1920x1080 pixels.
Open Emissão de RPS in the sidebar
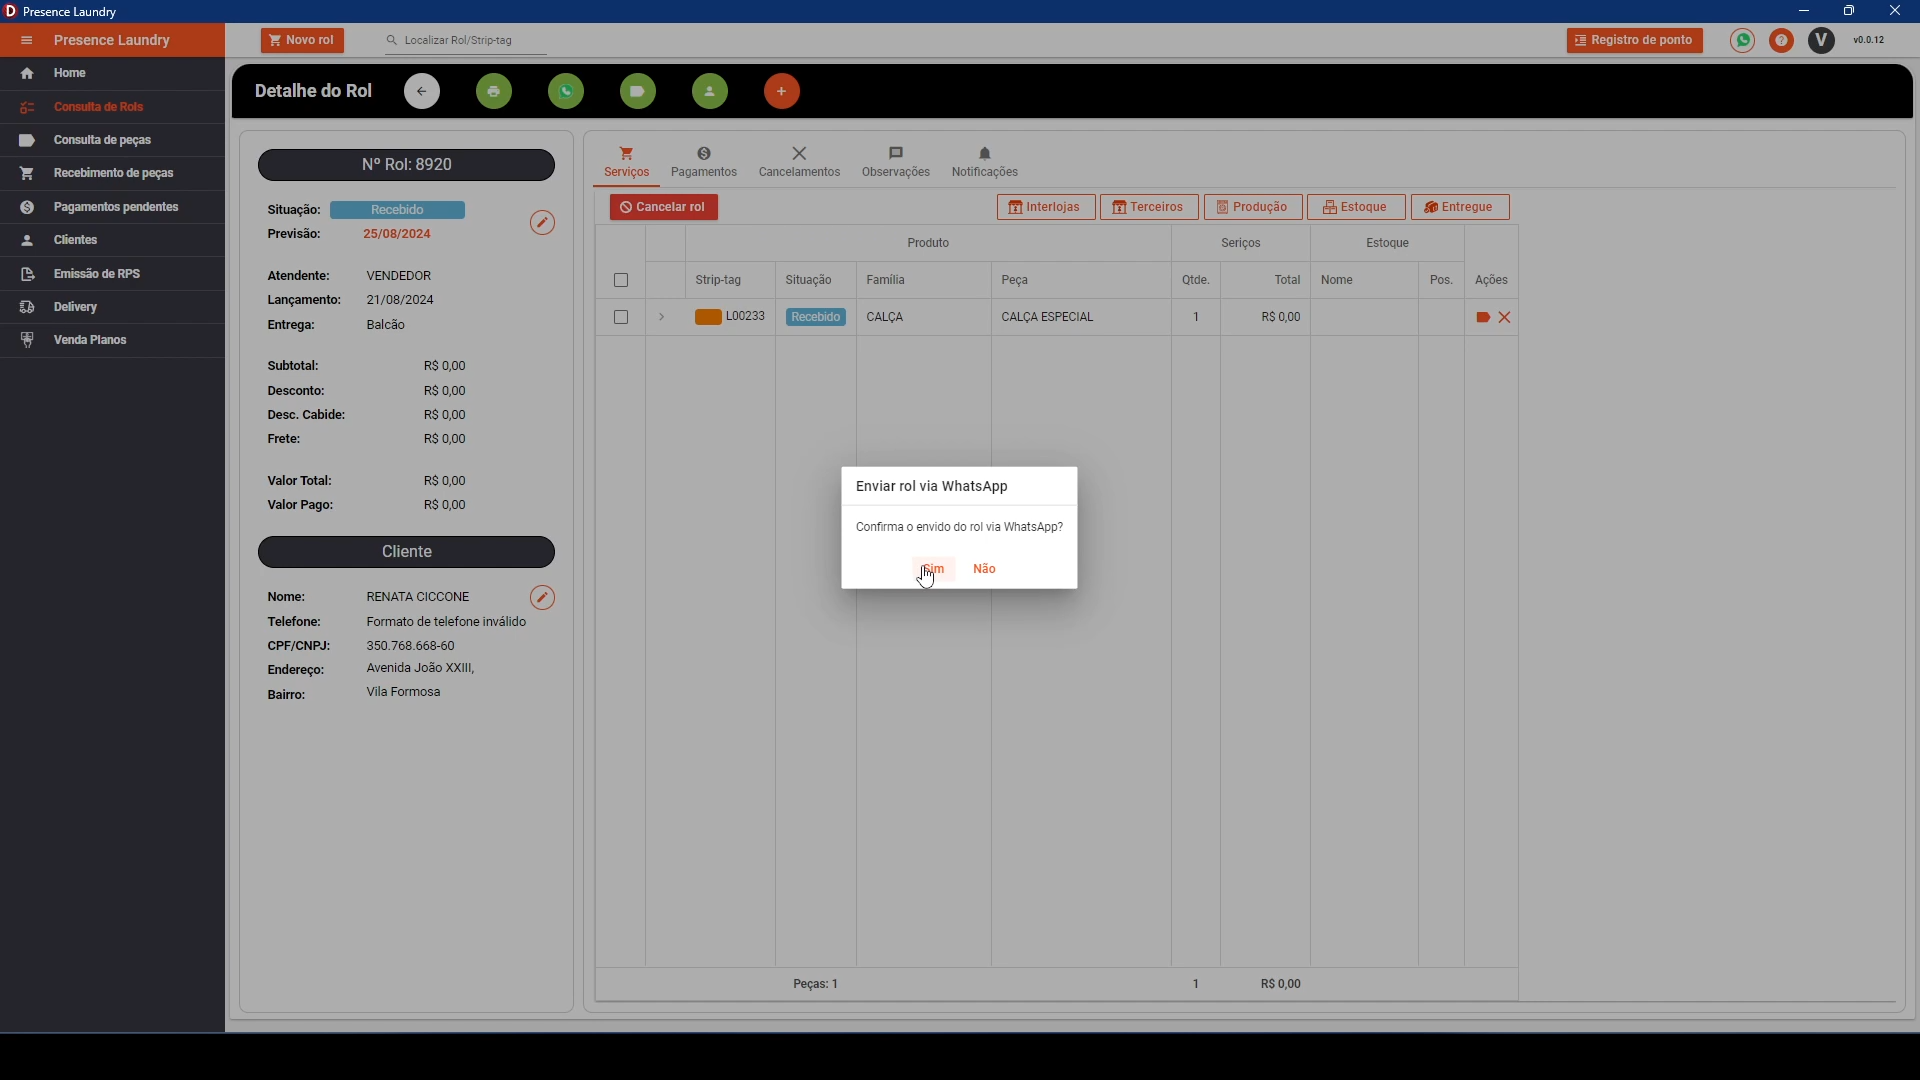[112, 274]
